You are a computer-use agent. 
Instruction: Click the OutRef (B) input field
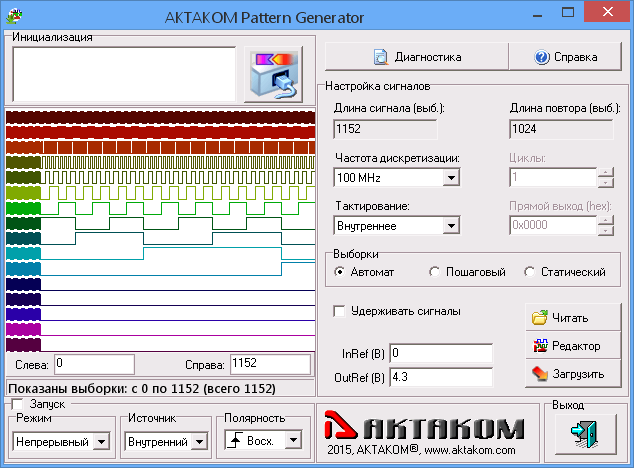click(x=441, y=377)
